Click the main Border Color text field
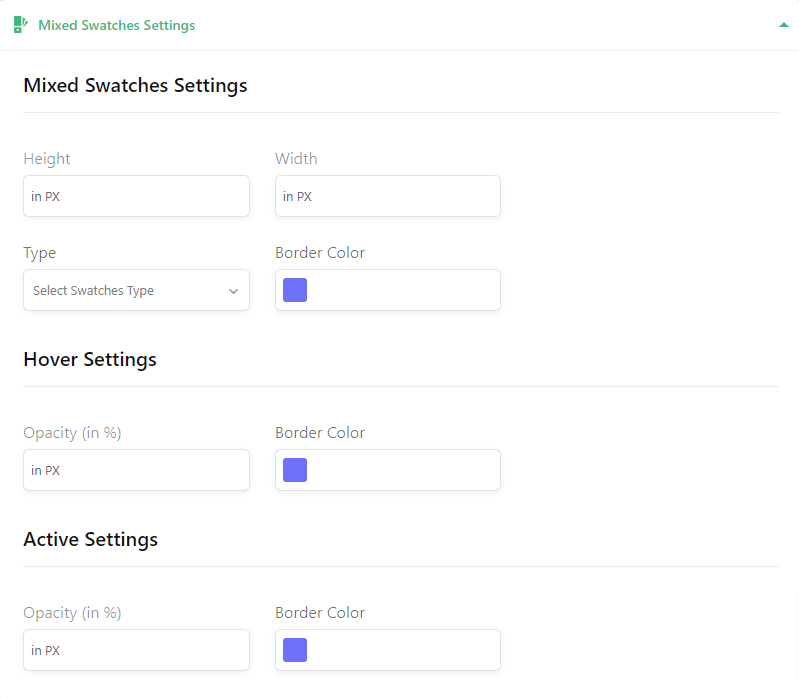This screenshot has width=799, height=699. 388,290
